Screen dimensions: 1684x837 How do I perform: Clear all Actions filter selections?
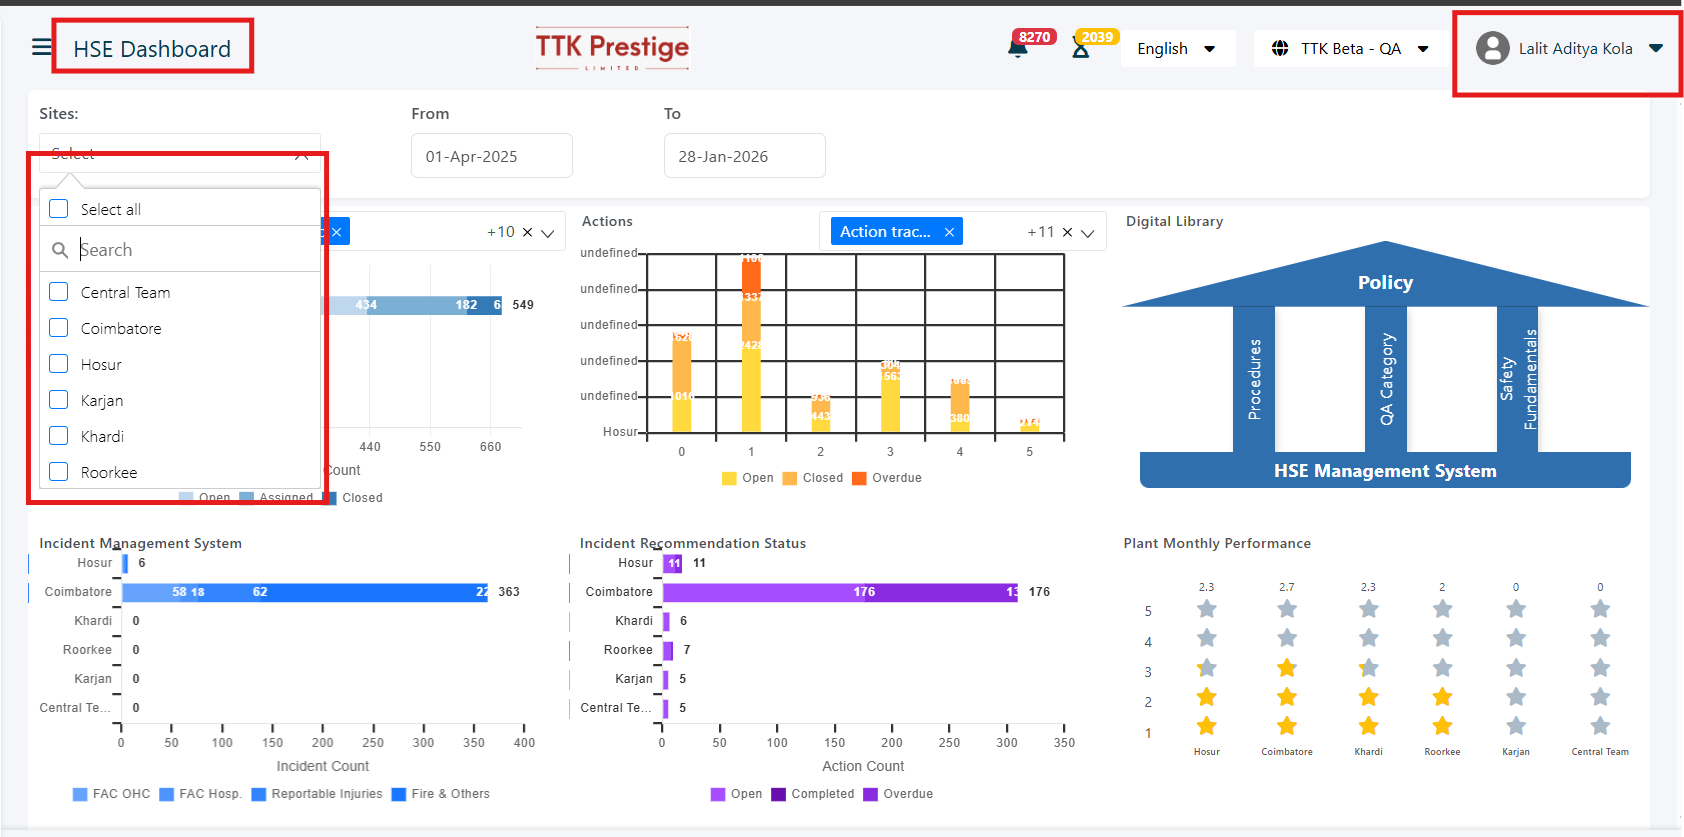pos(1067,232)
